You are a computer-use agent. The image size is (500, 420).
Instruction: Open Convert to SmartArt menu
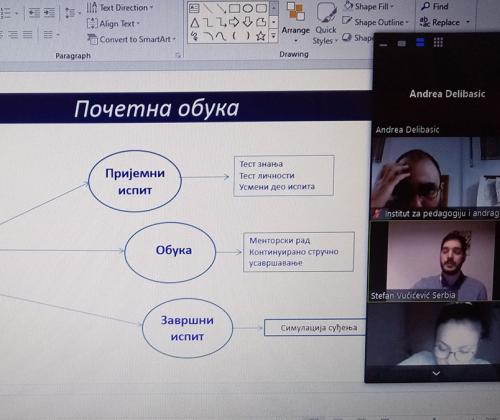(x=131, y=39)
